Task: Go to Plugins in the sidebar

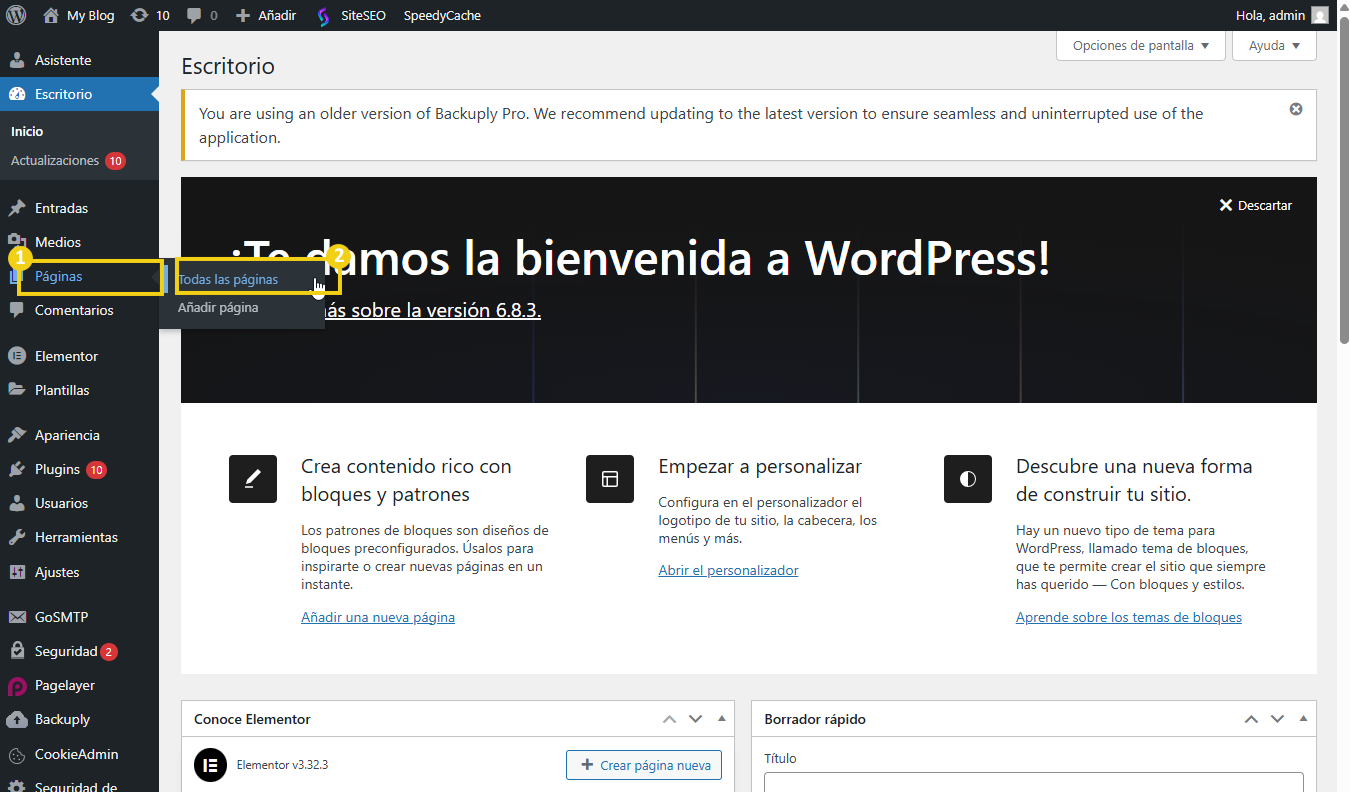Action: [x=57, y=469]
